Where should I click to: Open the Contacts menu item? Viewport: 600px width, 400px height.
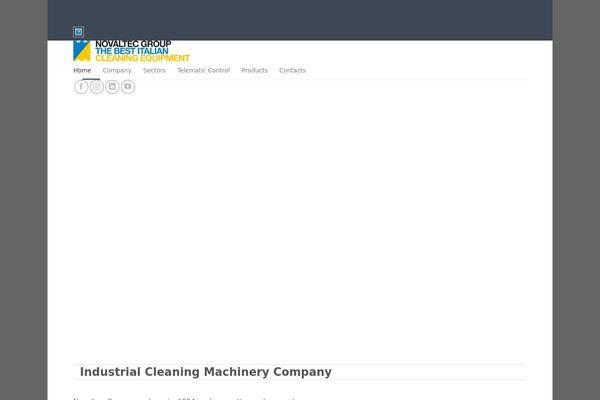click(x=292, y=70)
